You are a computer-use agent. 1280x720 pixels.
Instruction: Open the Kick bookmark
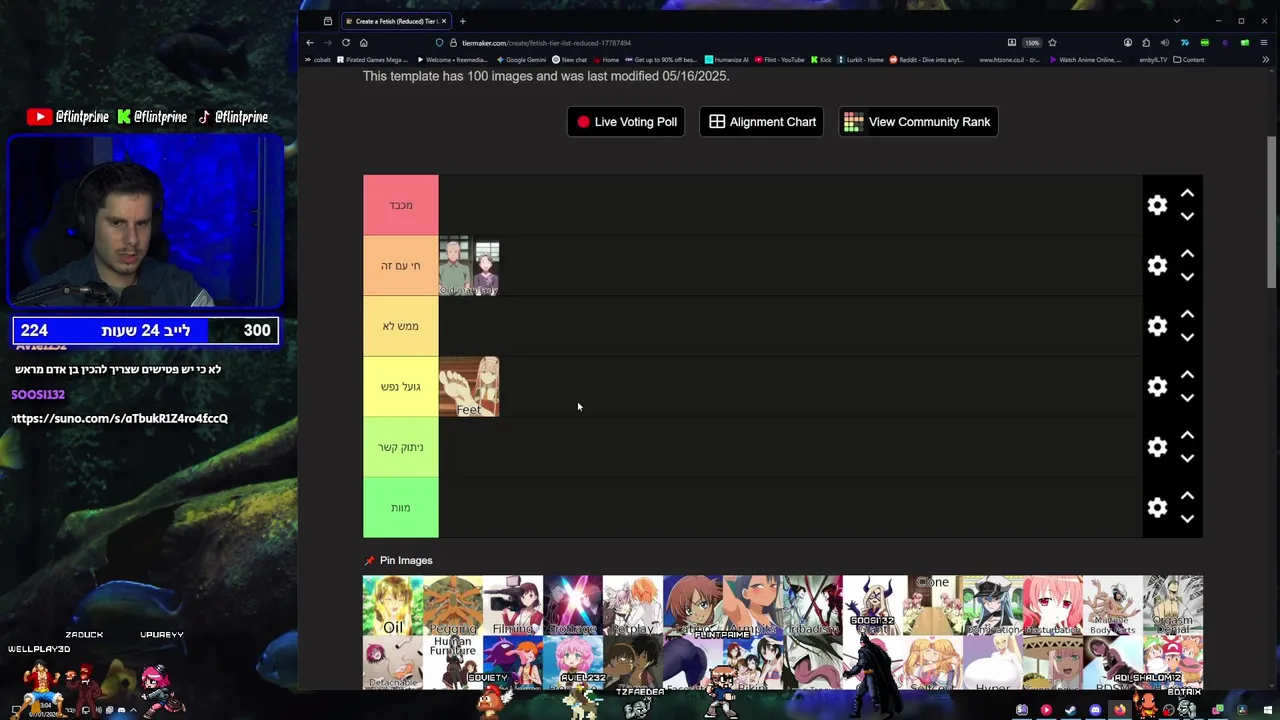coord(821,60)
